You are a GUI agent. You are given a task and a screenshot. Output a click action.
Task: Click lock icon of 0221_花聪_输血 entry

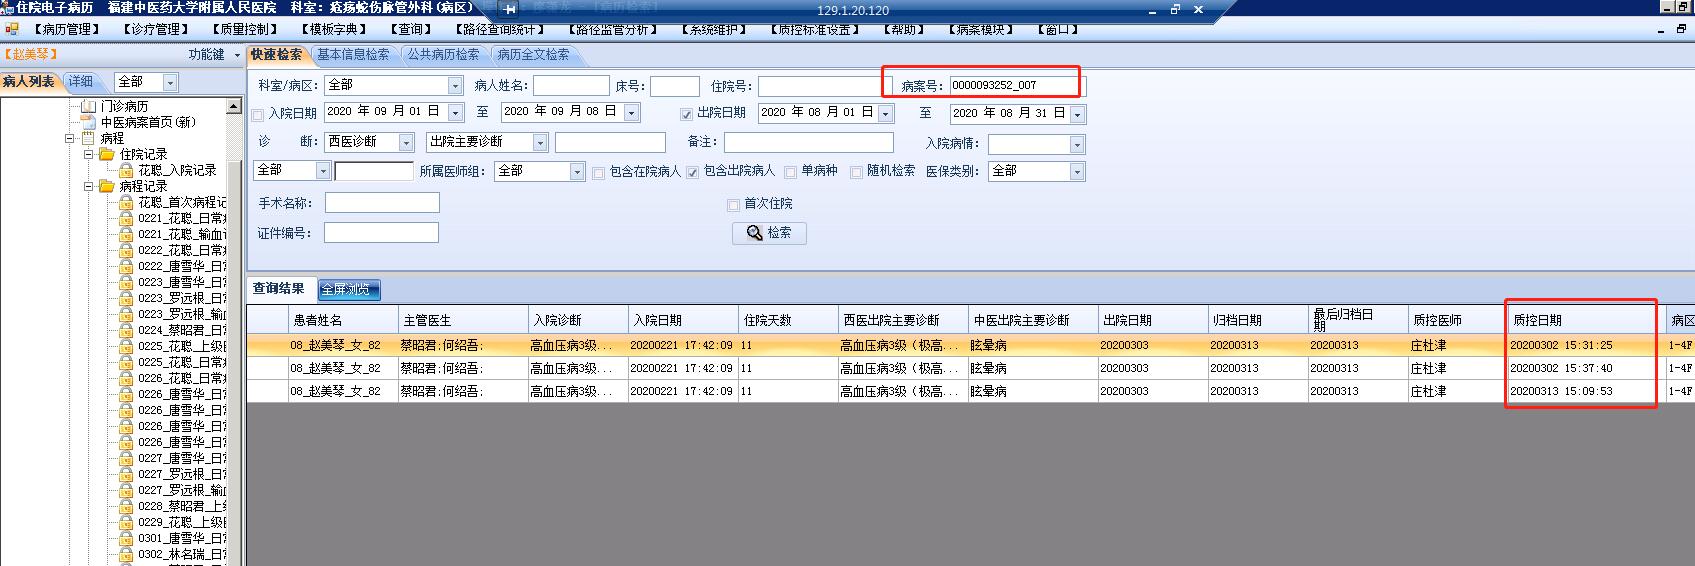(126, 234)
